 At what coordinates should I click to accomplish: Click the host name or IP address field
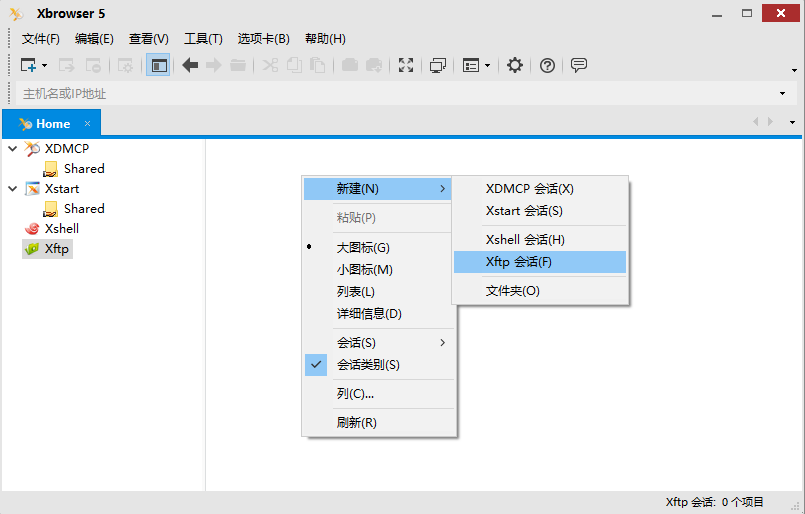pyautogui.click(x=395, y=93)
